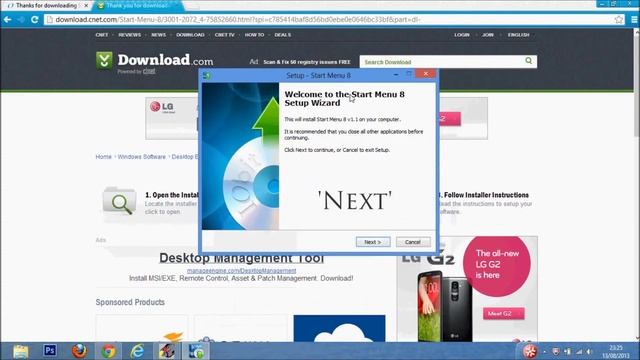
Task: Switch to Chrome in the taskbar
Action: (x=109, y=351)
